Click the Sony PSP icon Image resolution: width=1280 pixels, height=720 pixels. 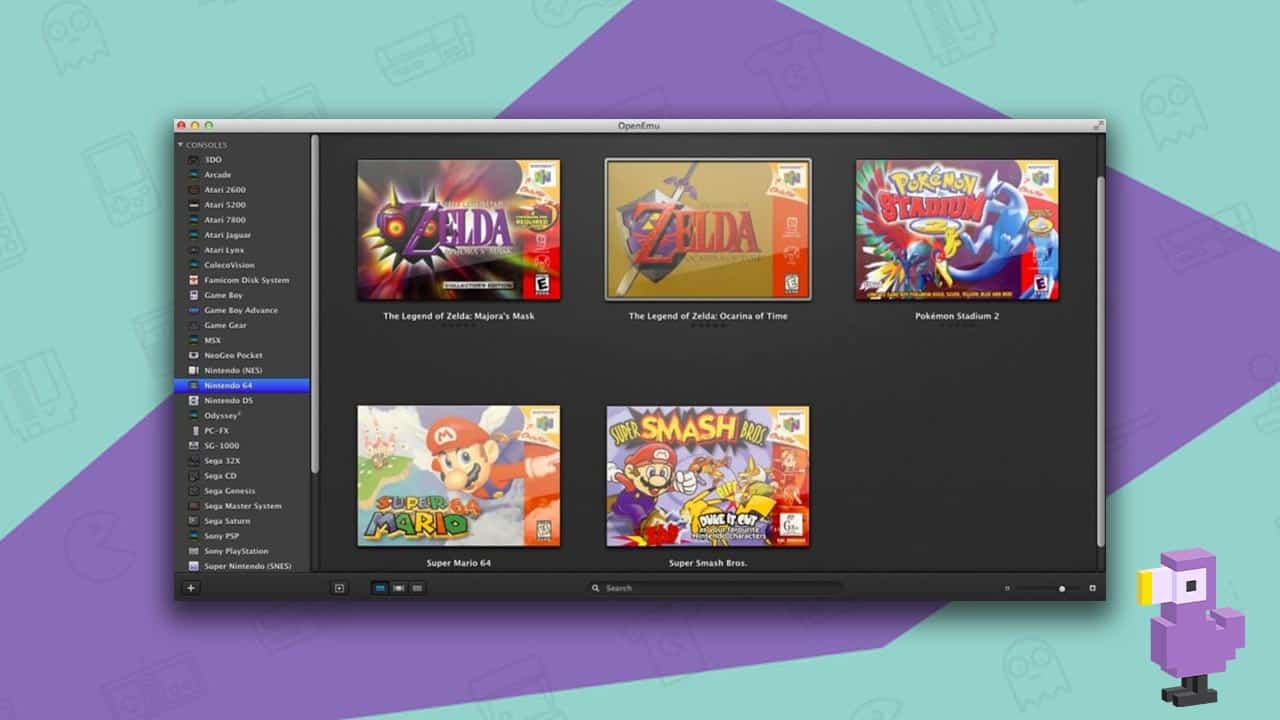[194, 536]
